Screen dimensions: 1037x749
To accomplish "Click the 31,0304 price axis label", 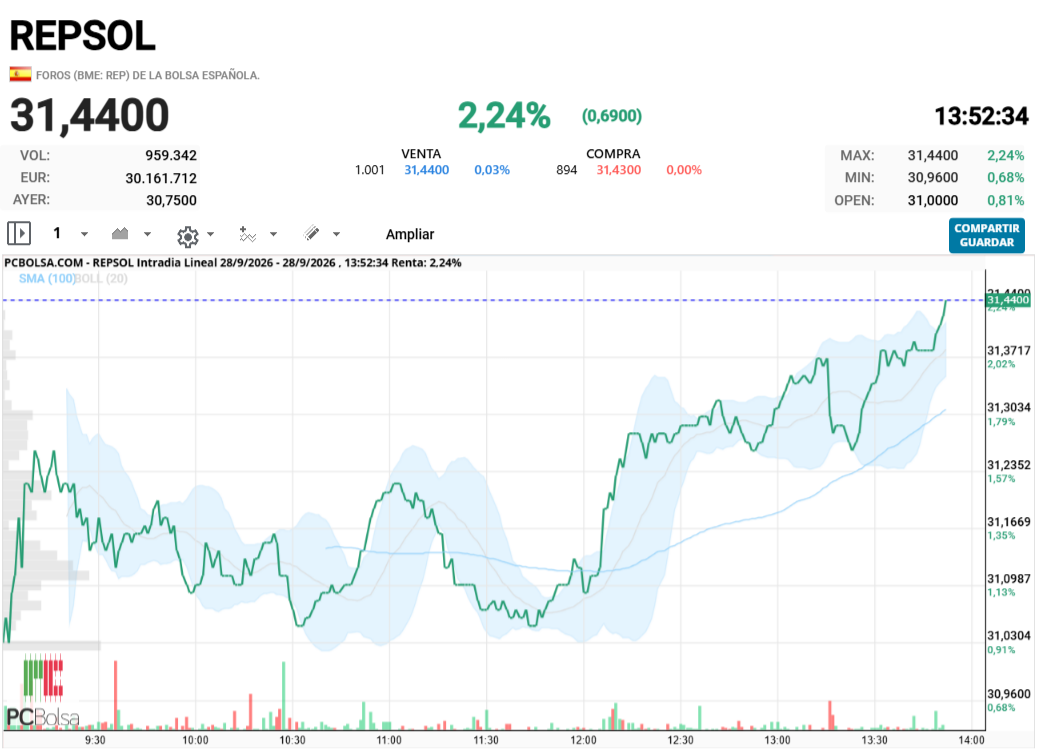I will tap(1009, 635).
